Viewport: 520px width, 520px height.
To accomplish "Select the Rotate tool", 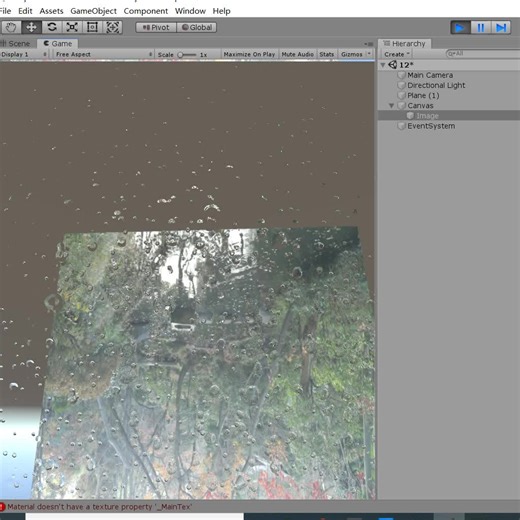I will (x=52, y=27).
